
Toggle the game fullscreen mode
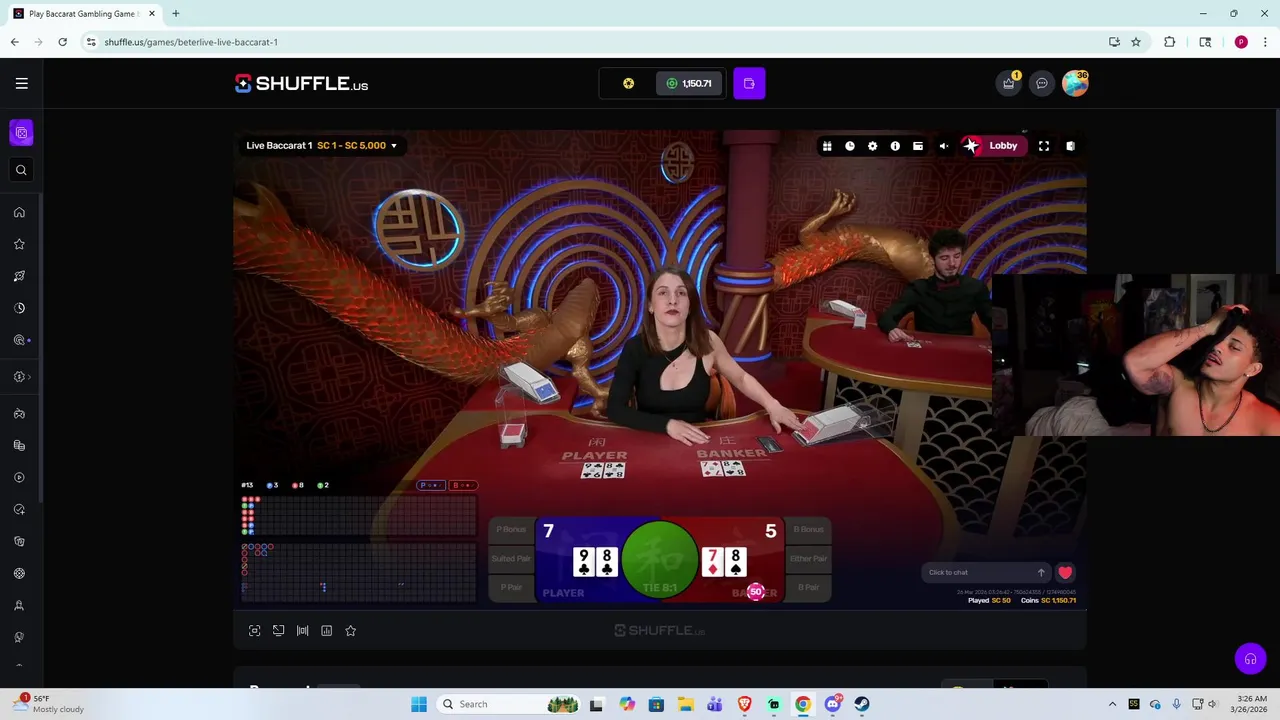(1044, 147)
